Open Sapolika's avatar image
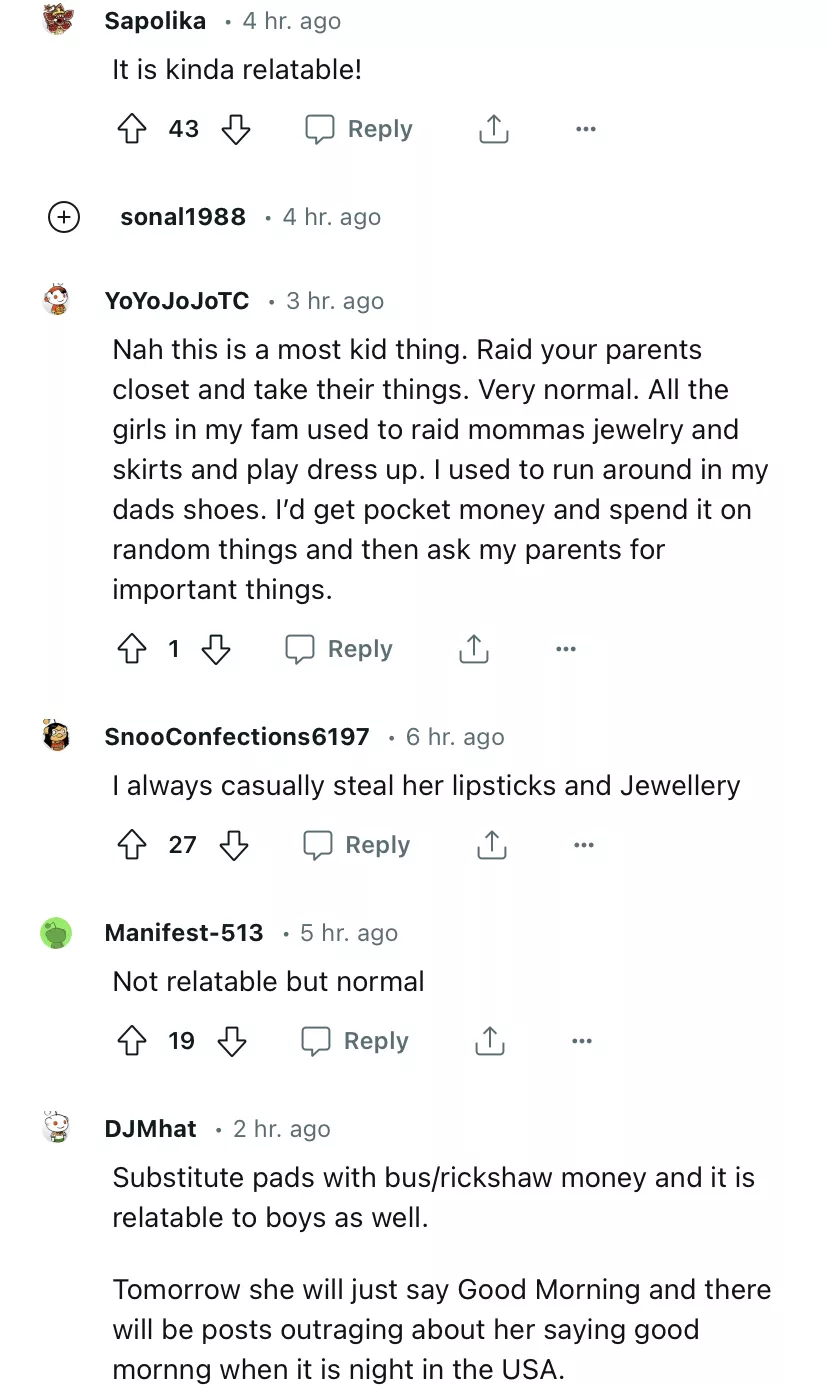This screenshot has width=828, height=1385. pyautogui.click(x=58, y=19)
